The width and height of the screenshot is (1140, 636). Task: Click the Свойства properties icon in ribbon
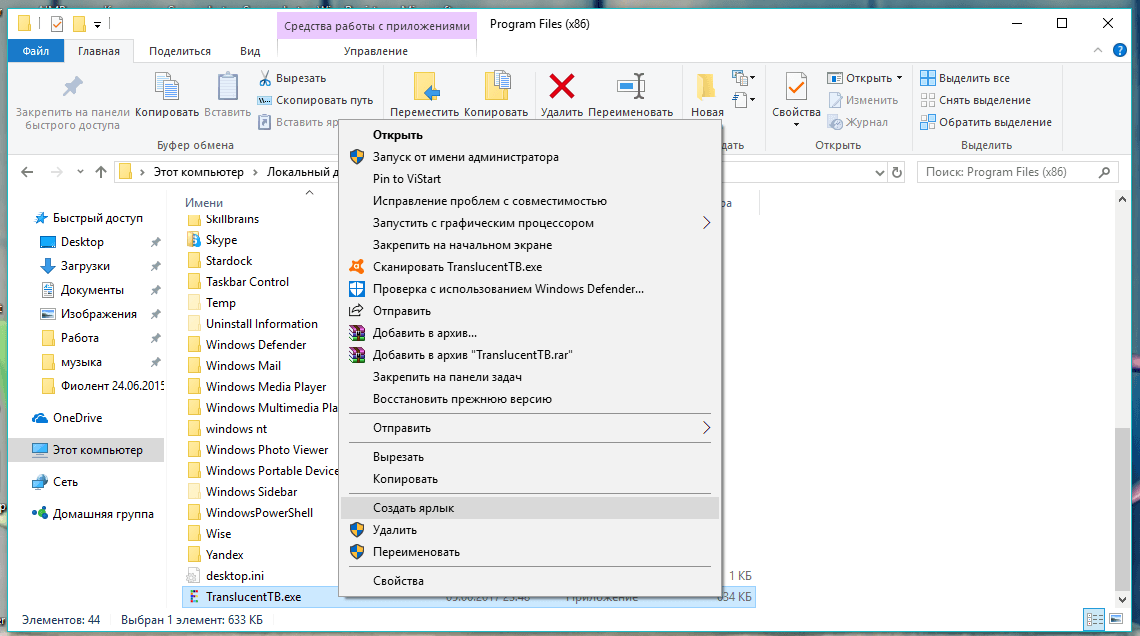tap(796, 86)
